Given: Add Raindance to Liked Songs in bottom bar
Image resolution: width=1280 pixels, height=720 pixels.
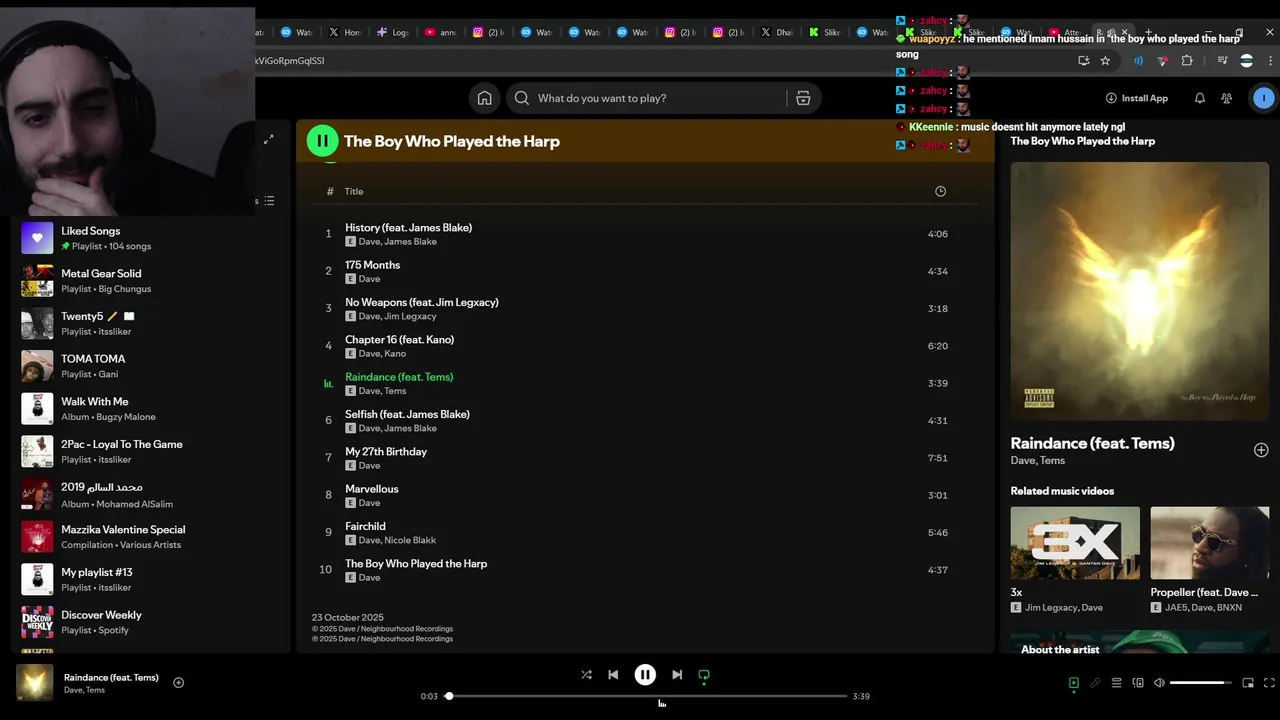Looking at the screenshot, I should [x=178, y=683].
